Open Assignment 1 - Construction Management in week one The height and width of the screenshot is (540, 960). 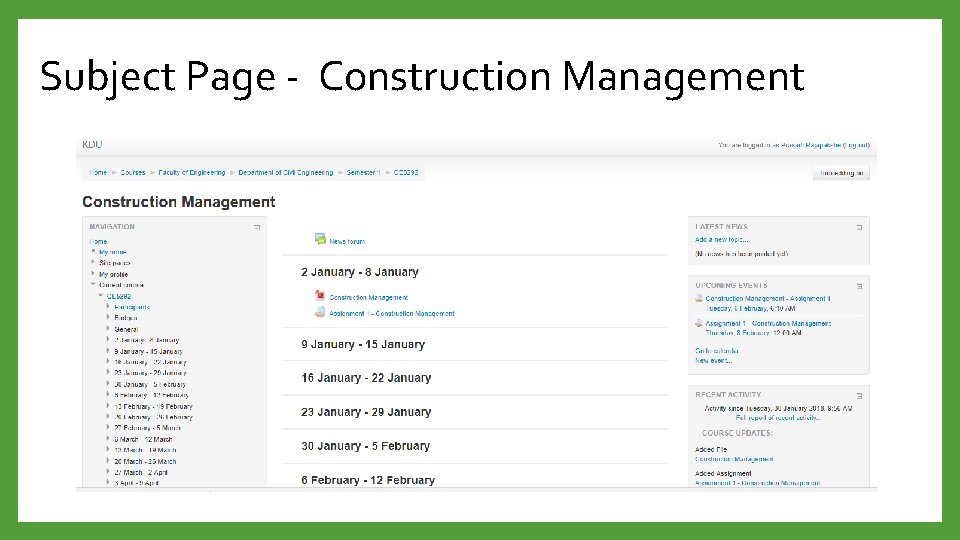[392, 313]
